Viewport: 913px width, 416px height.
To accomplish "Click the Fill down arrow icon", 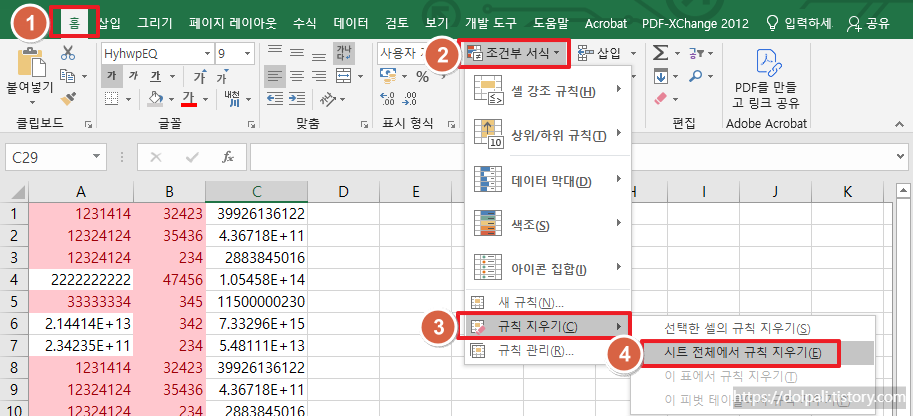I will click(660, 76).
